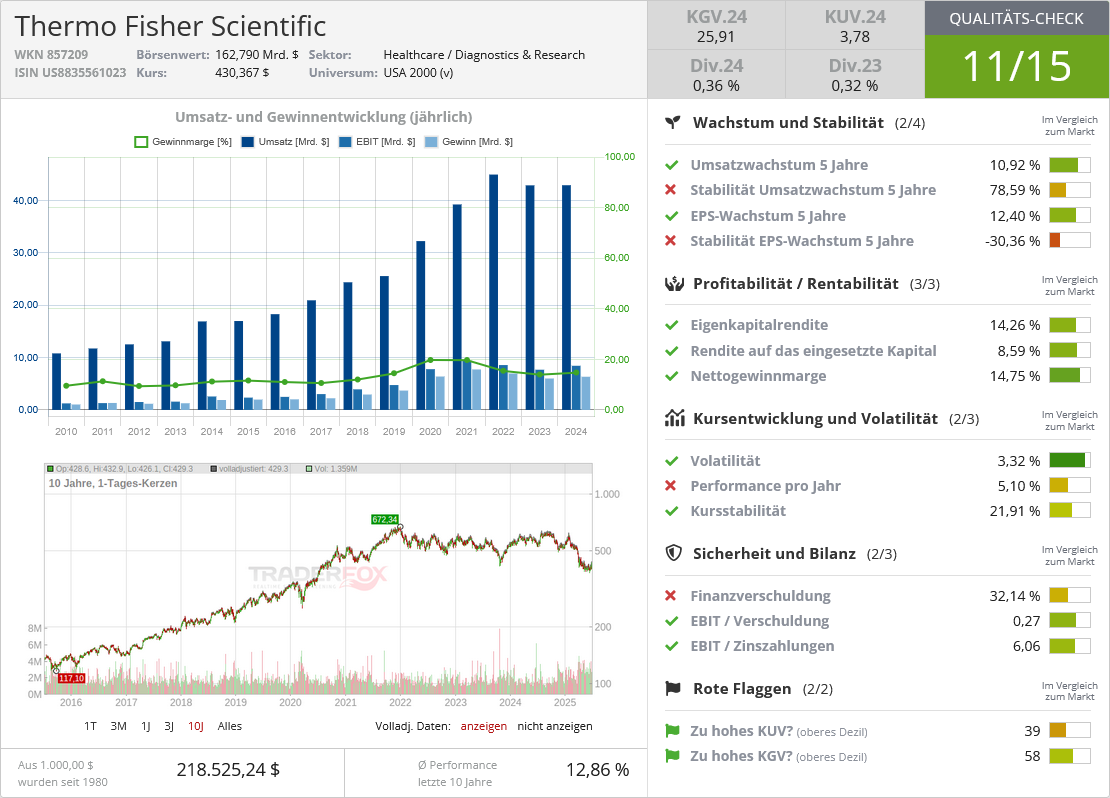This screenshot has height=798, width=1110.
Task: Click the 218.525,24 $ value
Action: (x=228, y=770)
